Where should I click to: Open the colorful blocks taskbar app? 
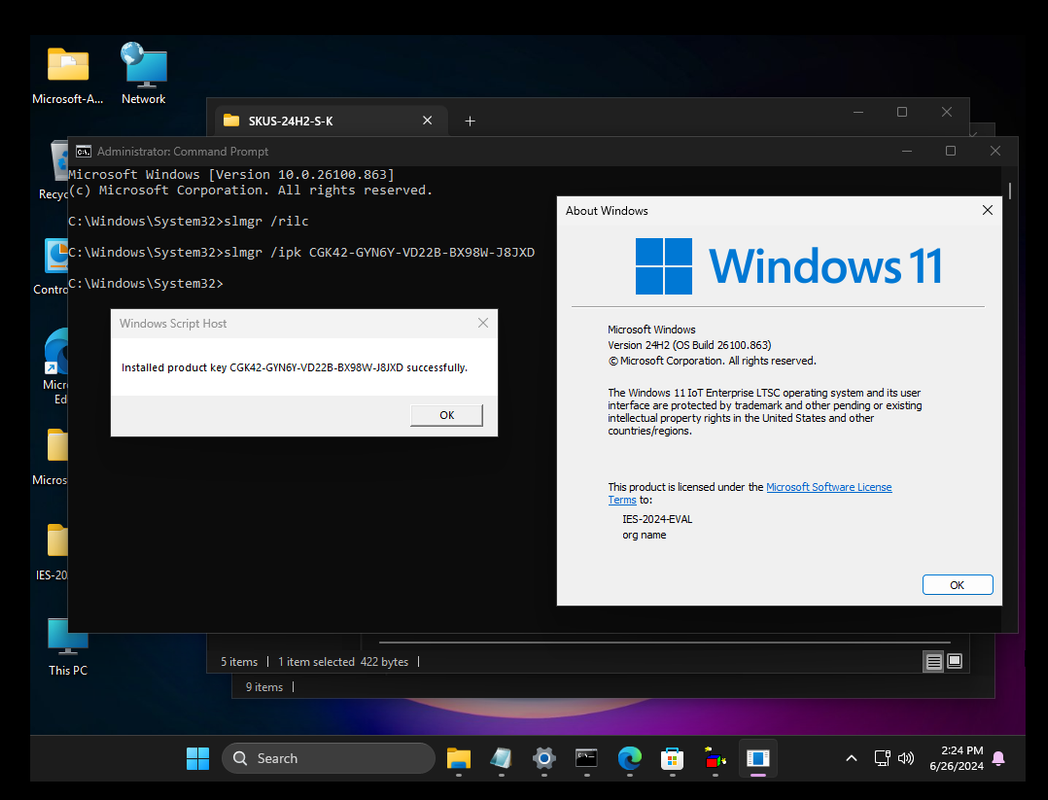pyautogui.click(x=715, y=758)
